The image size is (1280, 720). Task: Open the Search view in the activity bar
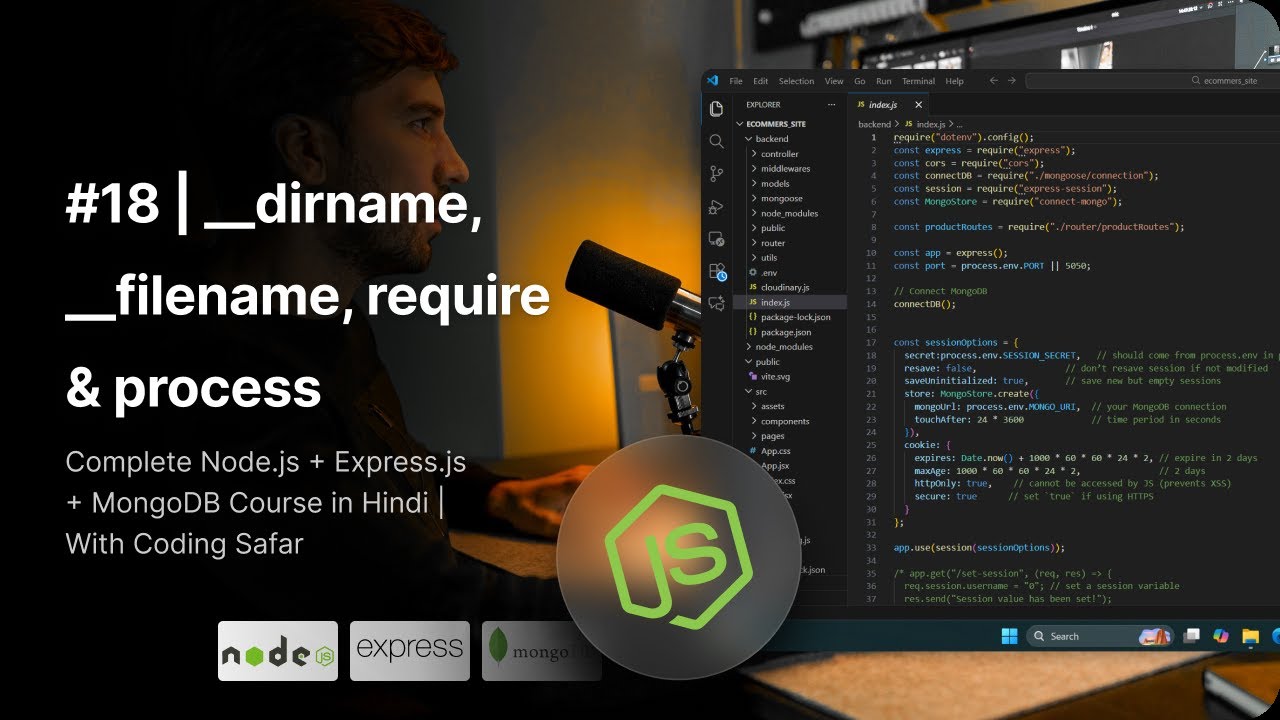[x=716, y=142]
